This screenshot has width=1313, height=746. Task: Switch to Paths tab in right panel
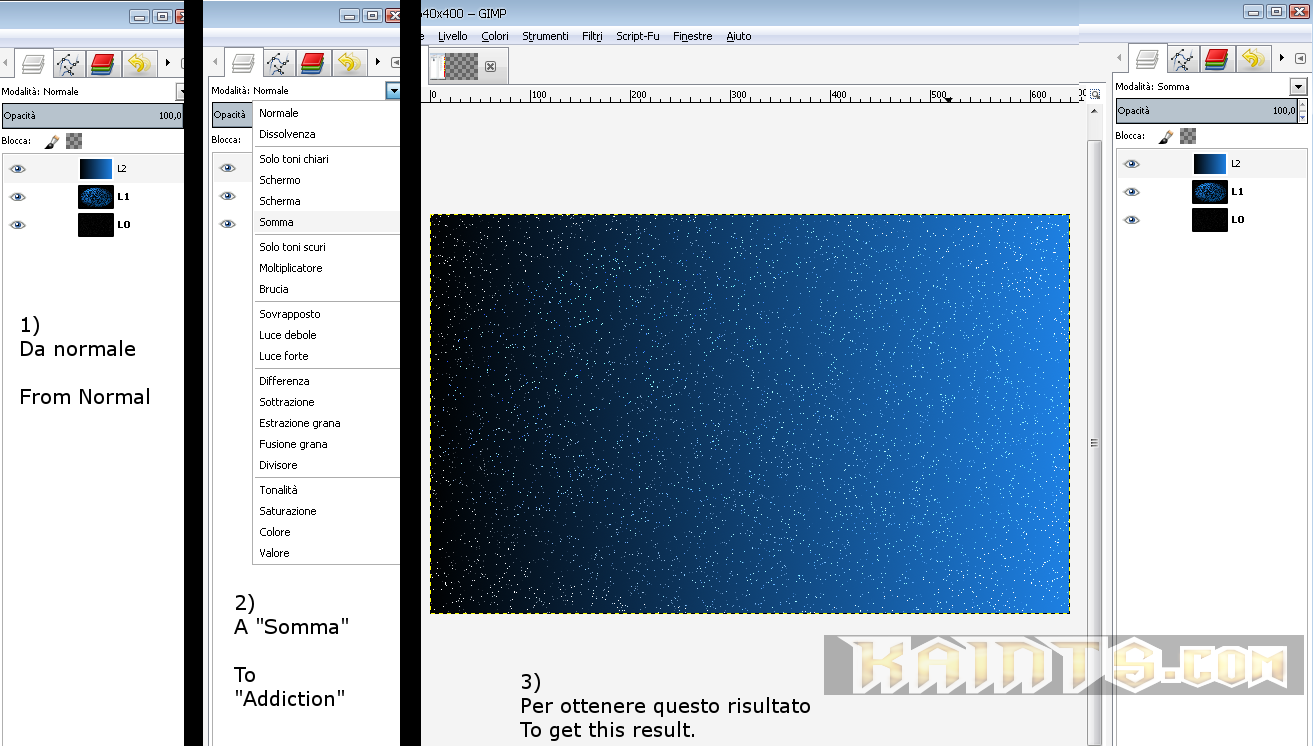[1182, 60]
